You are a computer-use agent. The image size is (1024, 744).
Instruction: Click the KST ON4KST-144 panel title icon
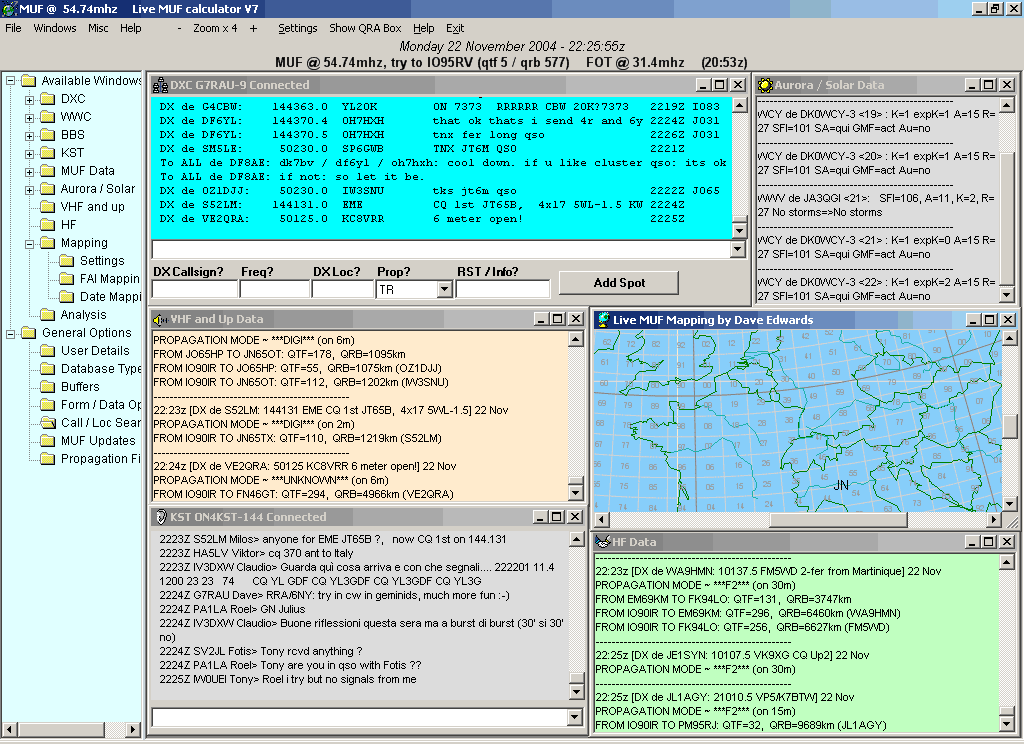pyautogui.click(x=160, y=517)
